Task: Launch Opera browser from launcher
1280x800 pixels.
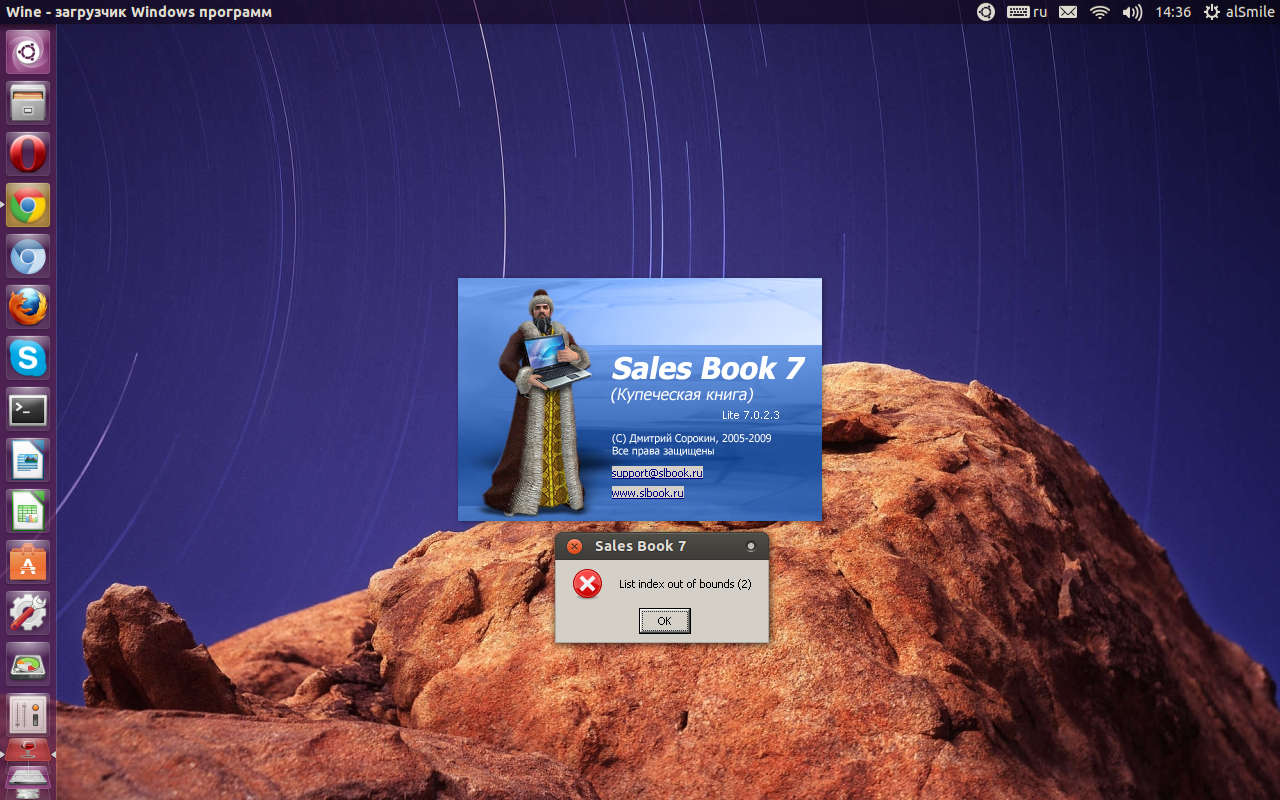Action: click(x=28, y=154)
